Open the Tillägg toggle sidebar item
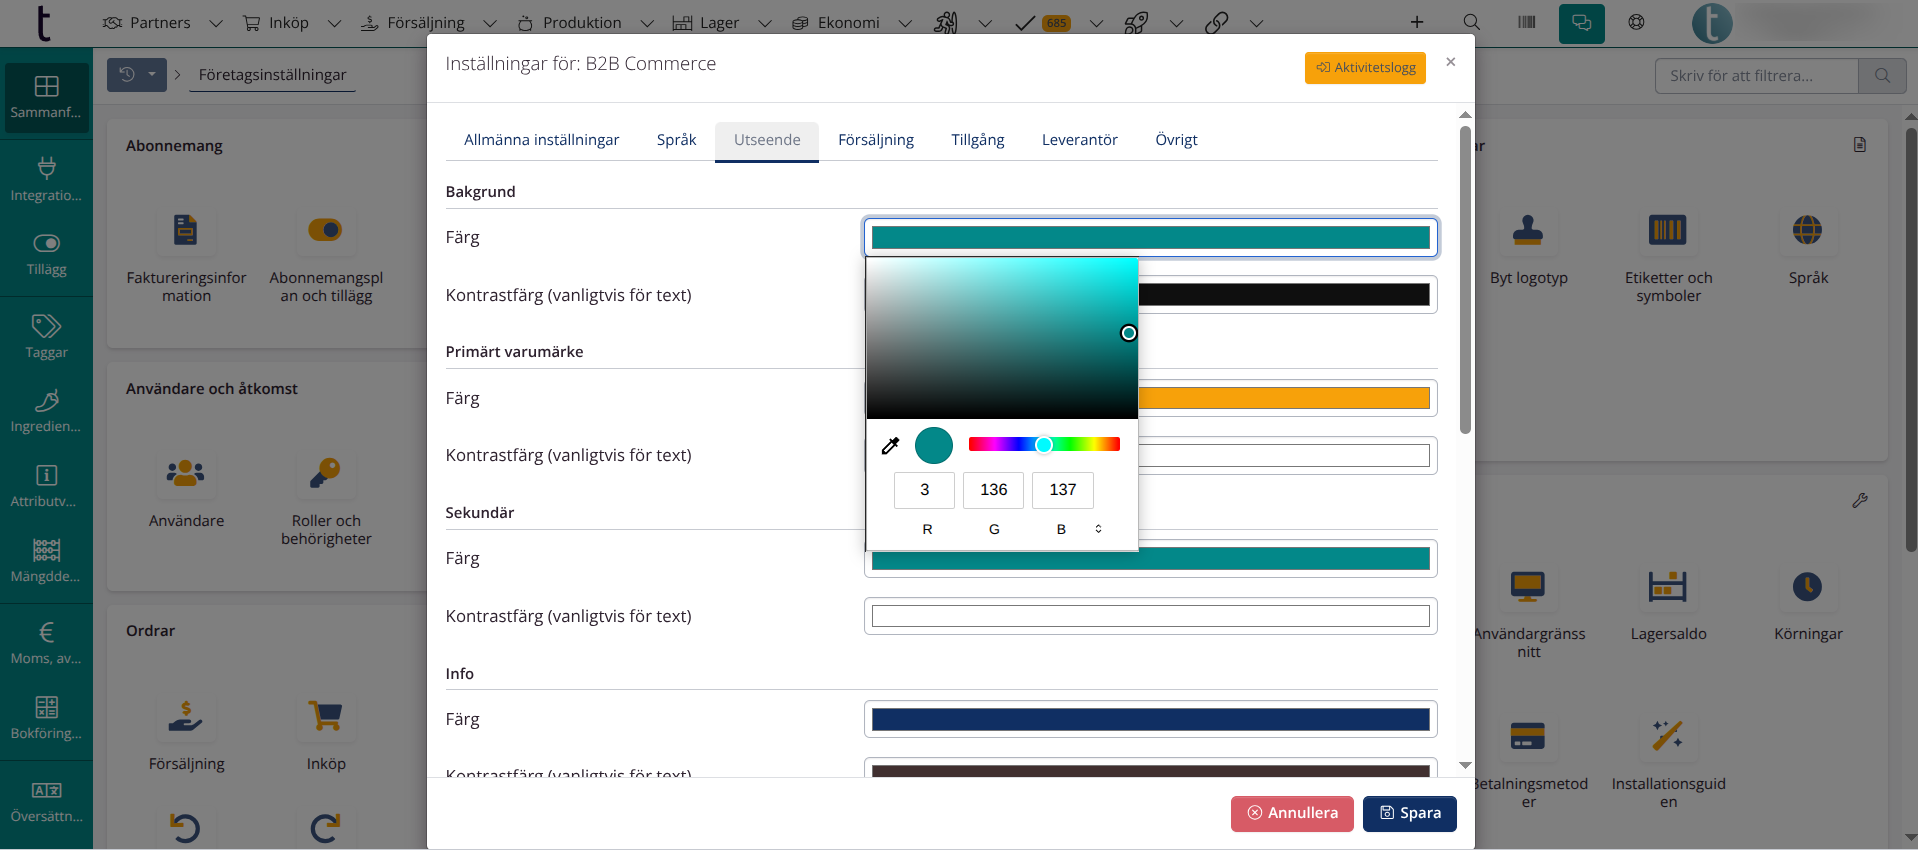 (x=46, y=254)
